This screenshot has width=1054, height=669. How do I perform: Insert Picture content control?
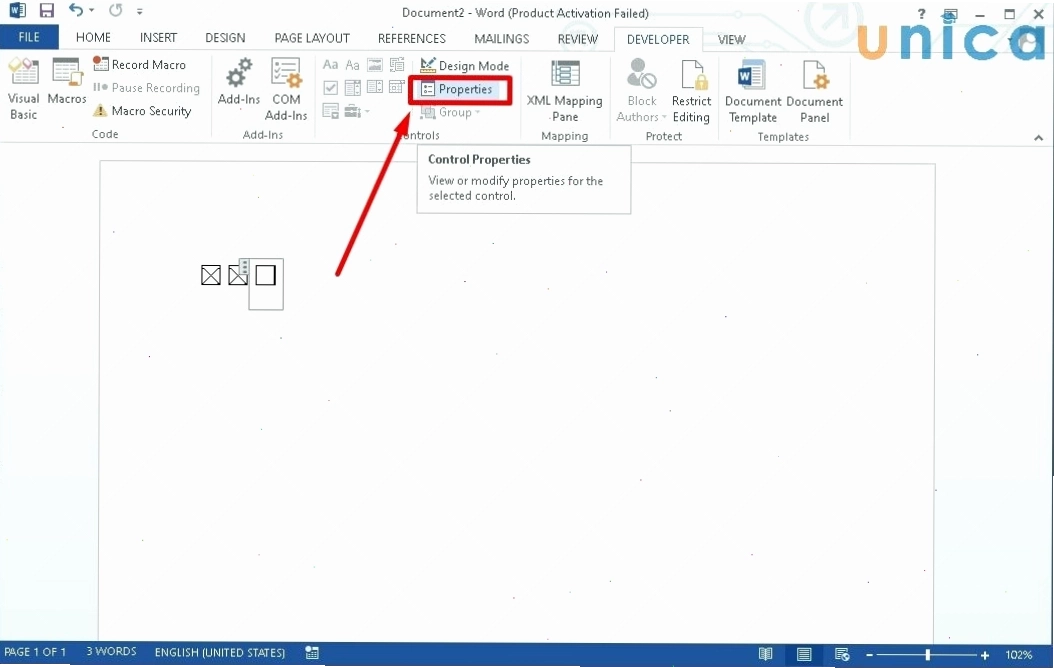point(374,65)
